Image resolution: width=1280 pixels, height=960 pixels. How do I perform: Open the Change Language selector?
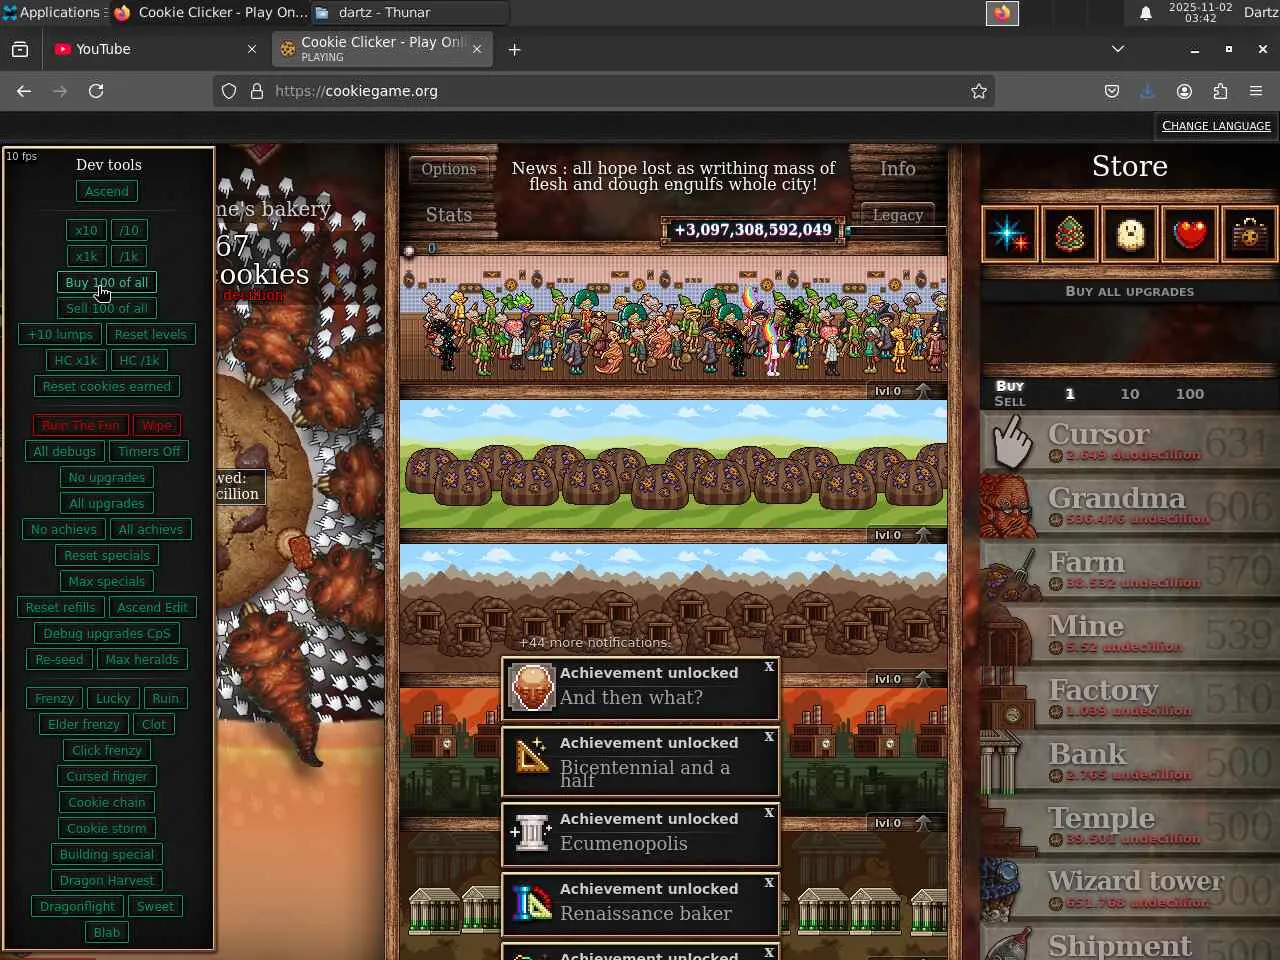click(x=1216, y=126)
